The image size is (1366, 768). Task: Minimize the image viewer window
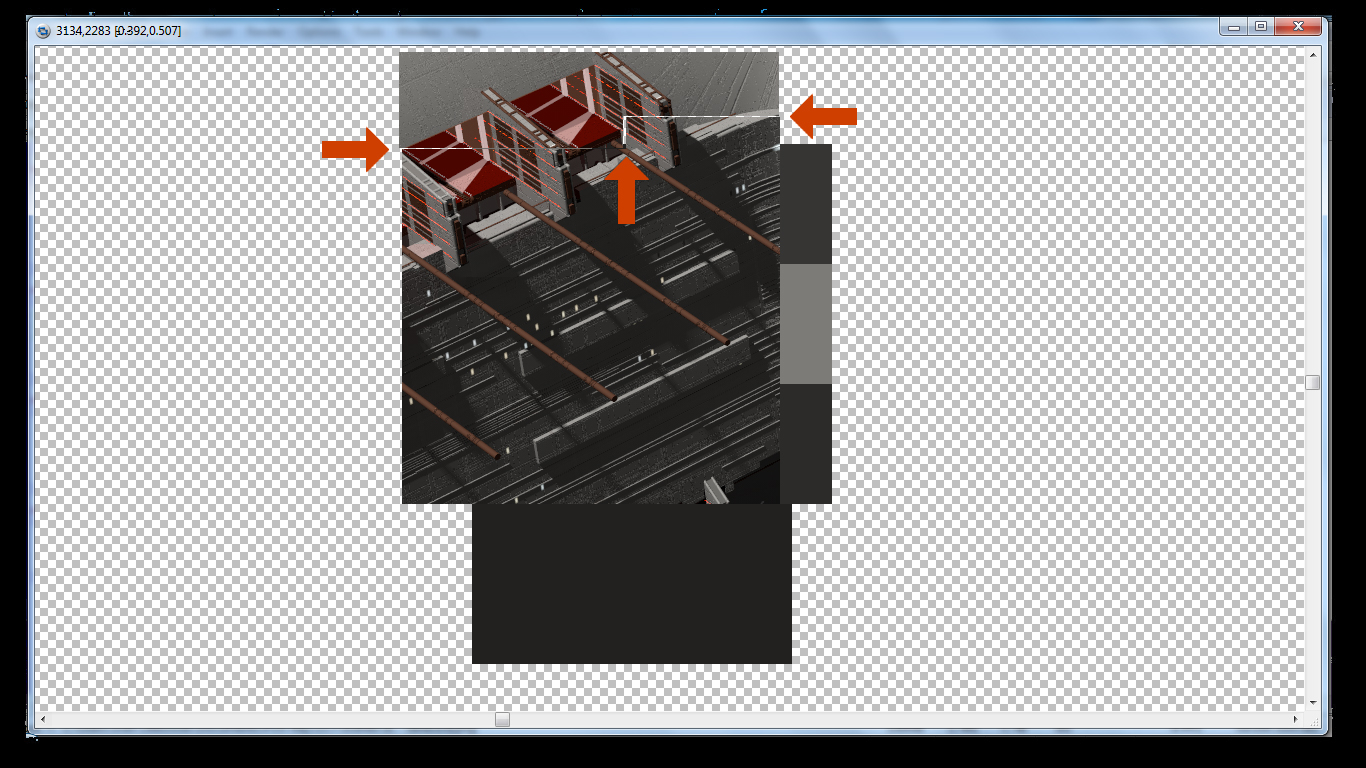(1234, 26)
